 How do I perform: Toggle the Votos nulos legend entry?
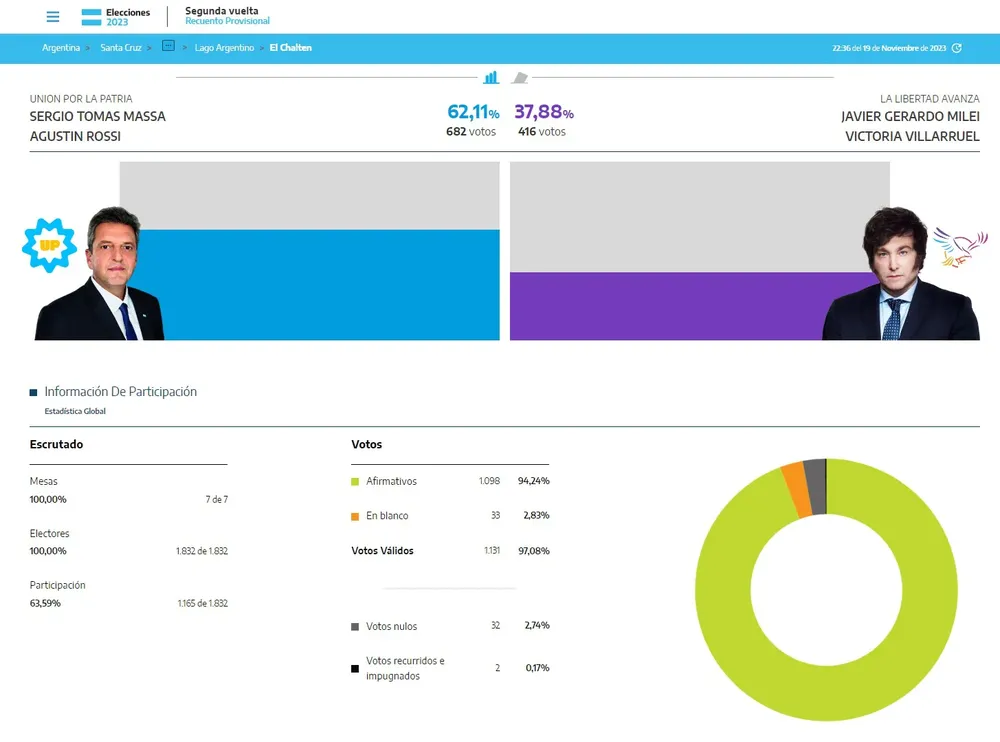tap(392, 625)
